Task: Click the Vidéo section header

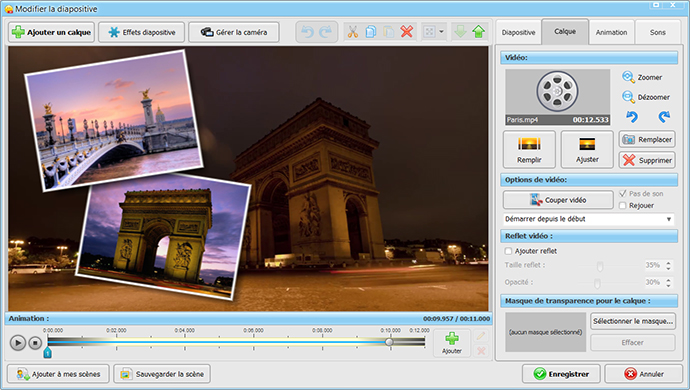Action: [589, 58]
